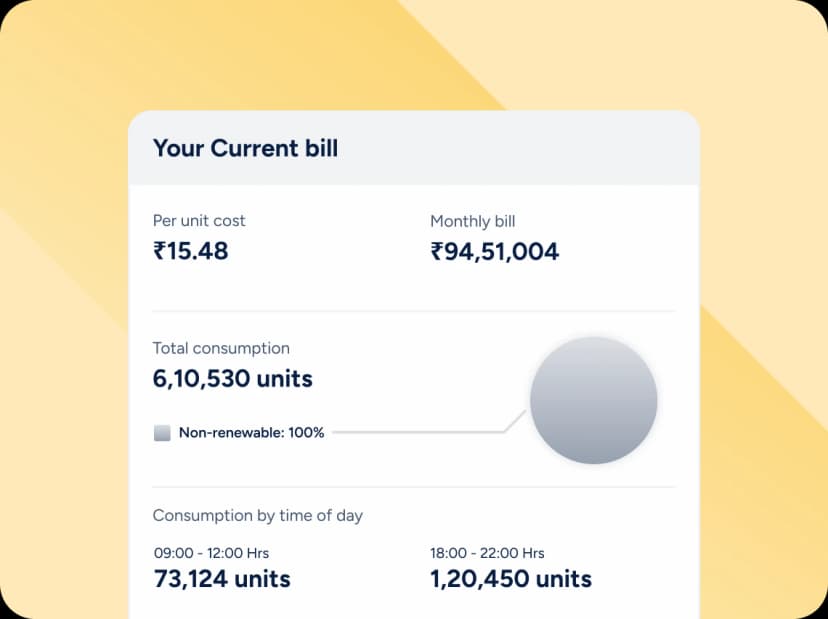Select the Monthly bill amount ₹94,51,004
Viewport: 828px width, 619px height.
tap(494, 251)
